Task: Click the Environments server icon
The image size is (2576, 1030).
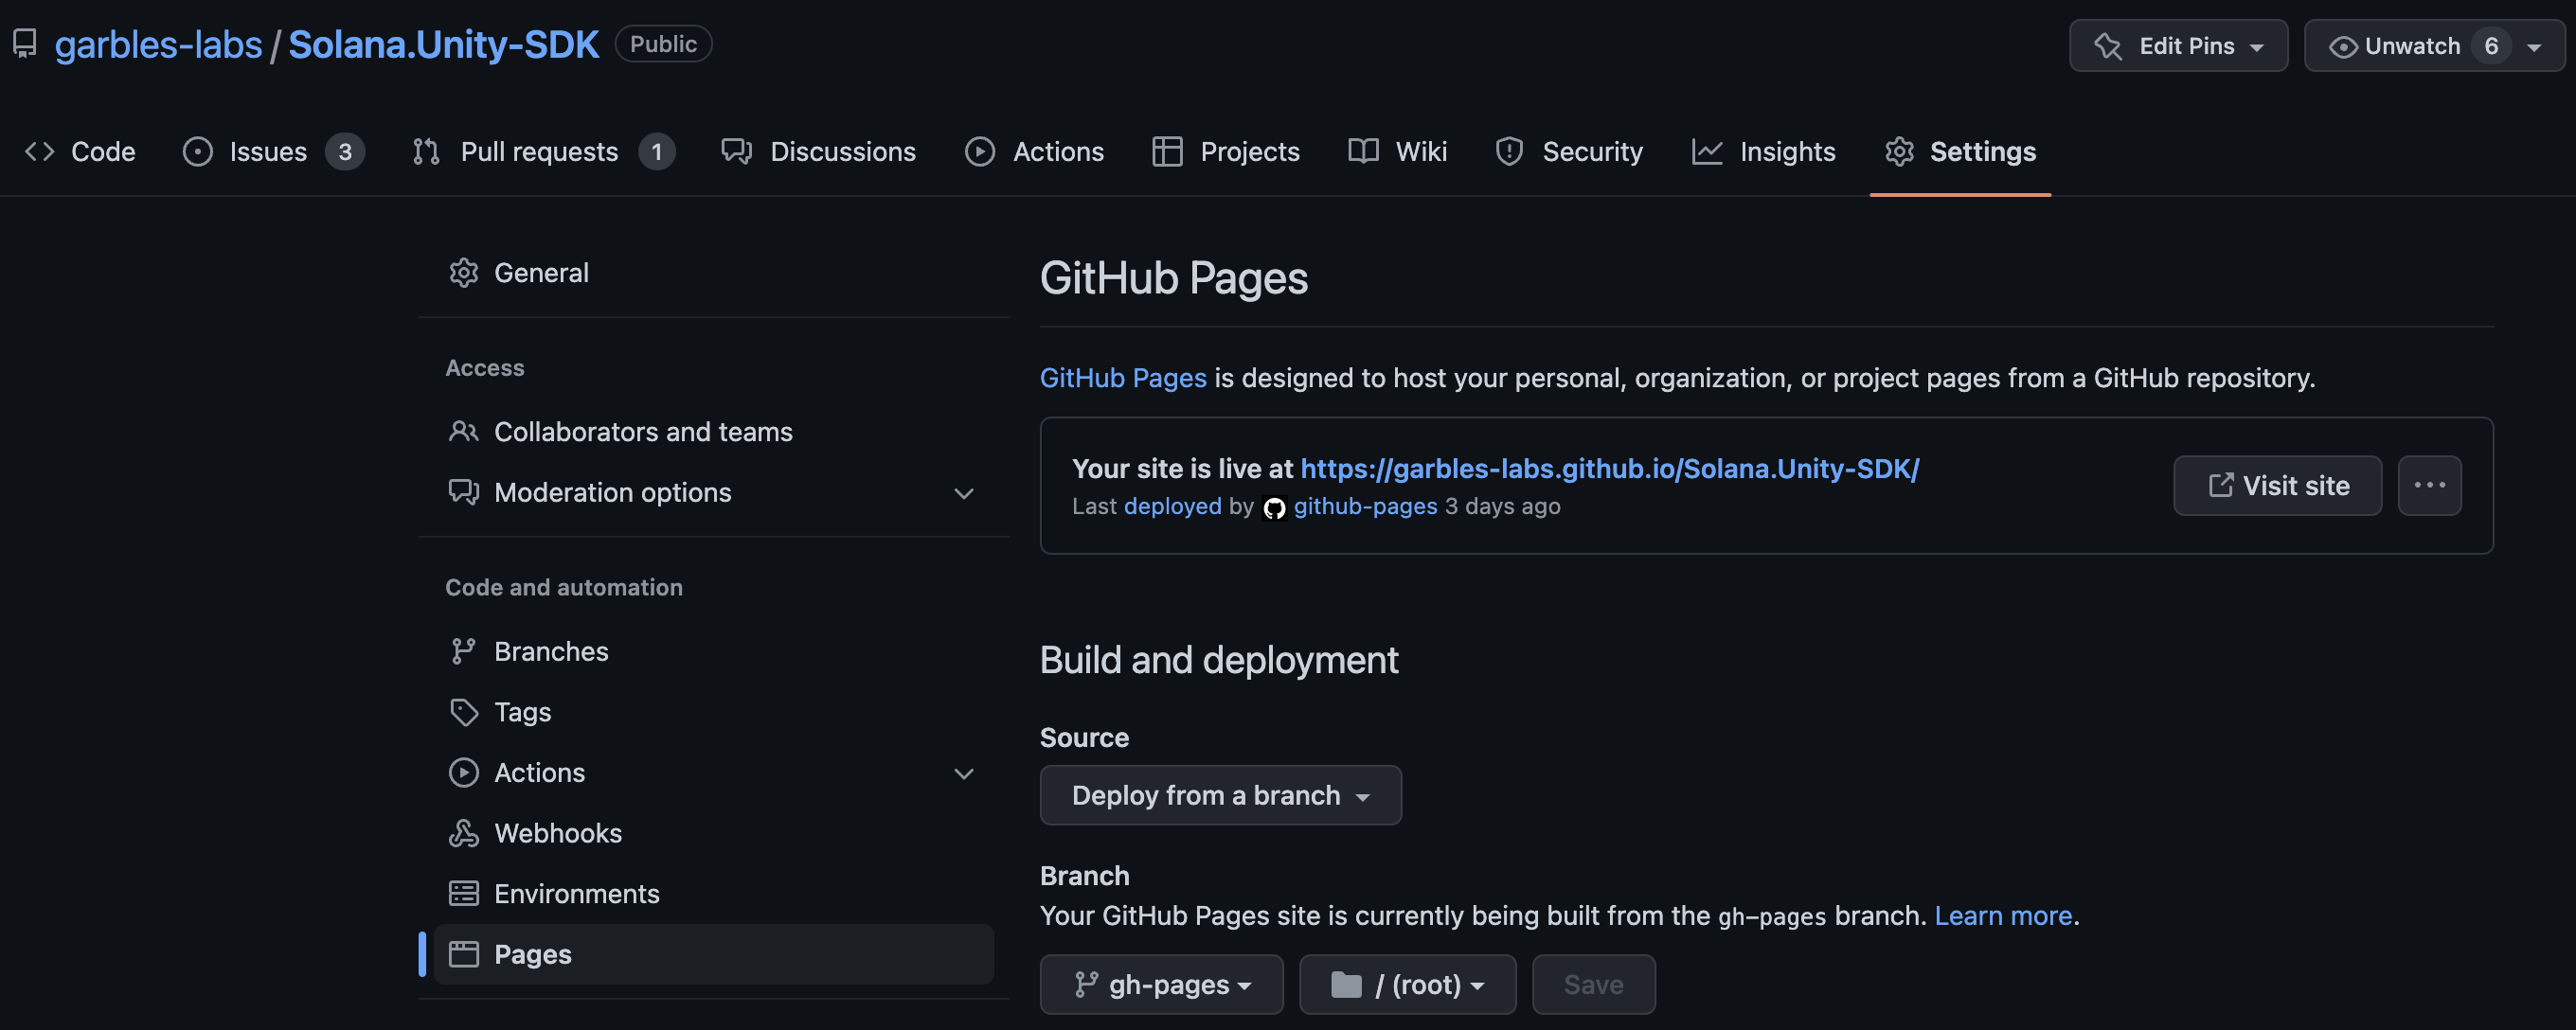Action: coord(463,893)
